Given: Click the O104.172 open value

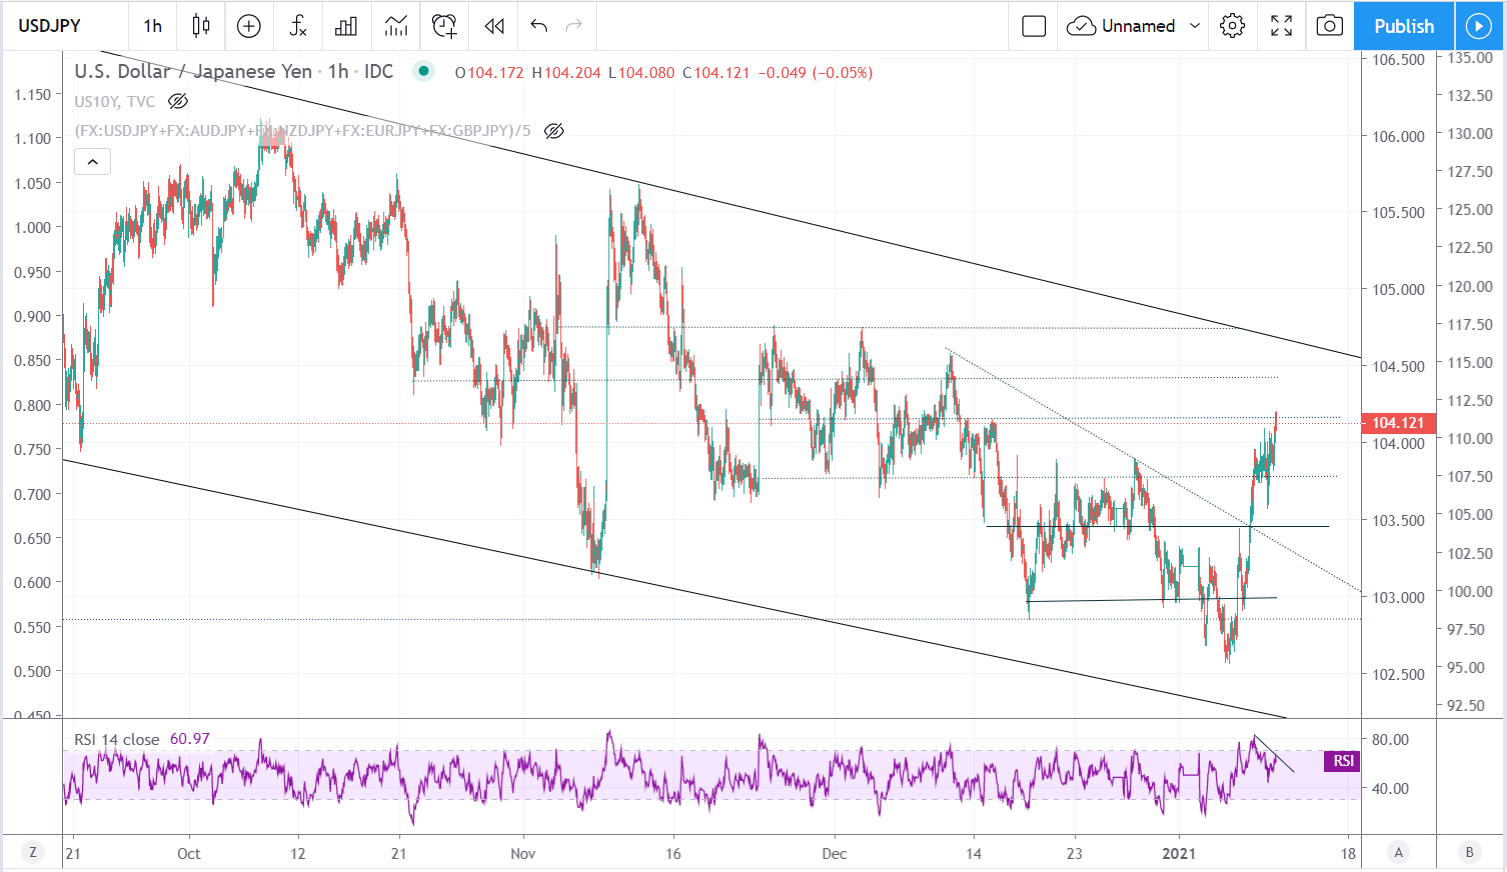Looking at the screenshot, I should pos(489,72).
